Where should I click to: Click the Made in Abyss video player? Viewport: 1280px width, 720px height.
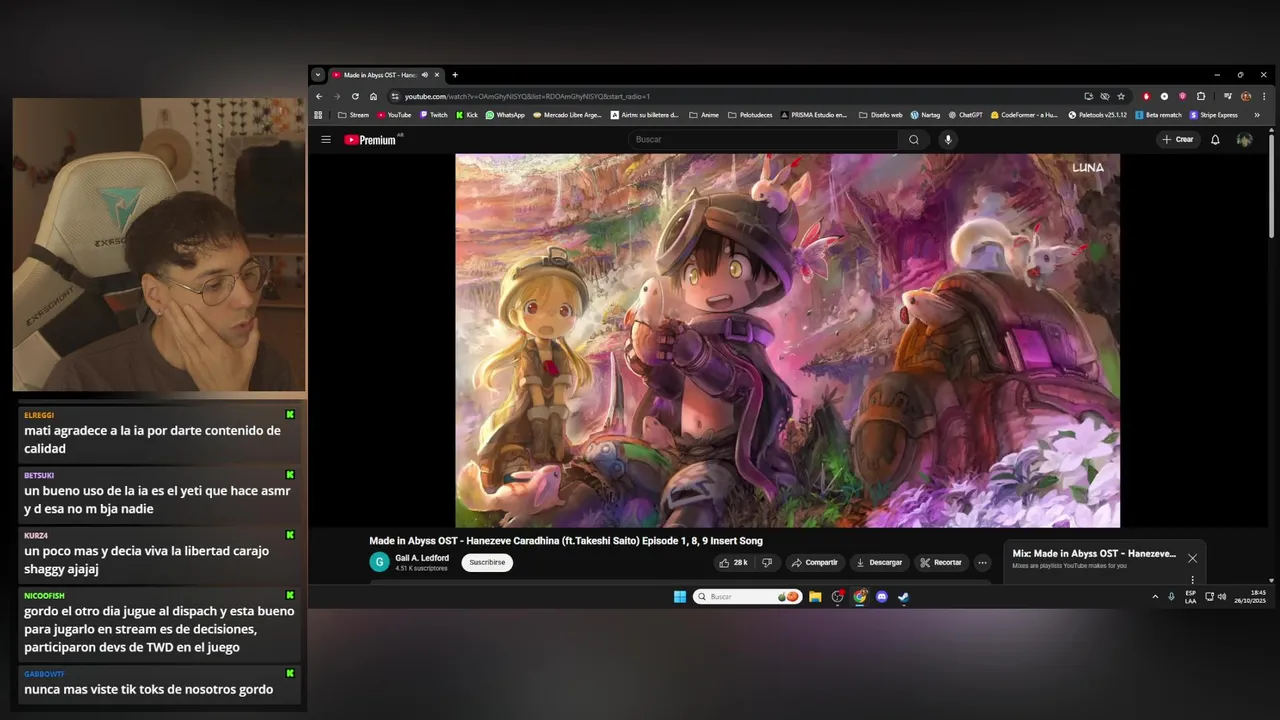tap(788, 340)
